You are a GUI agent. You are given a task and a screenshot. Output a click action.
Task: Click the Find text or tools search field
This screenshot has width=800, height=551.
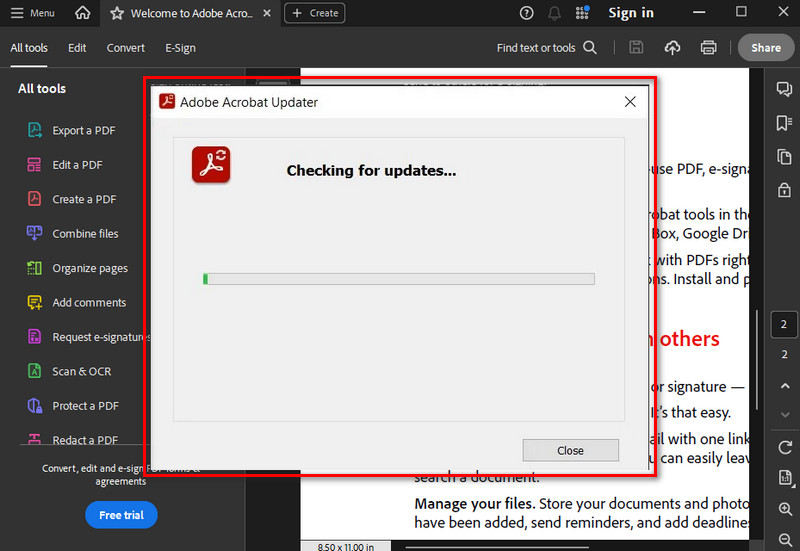pos(546,48)
